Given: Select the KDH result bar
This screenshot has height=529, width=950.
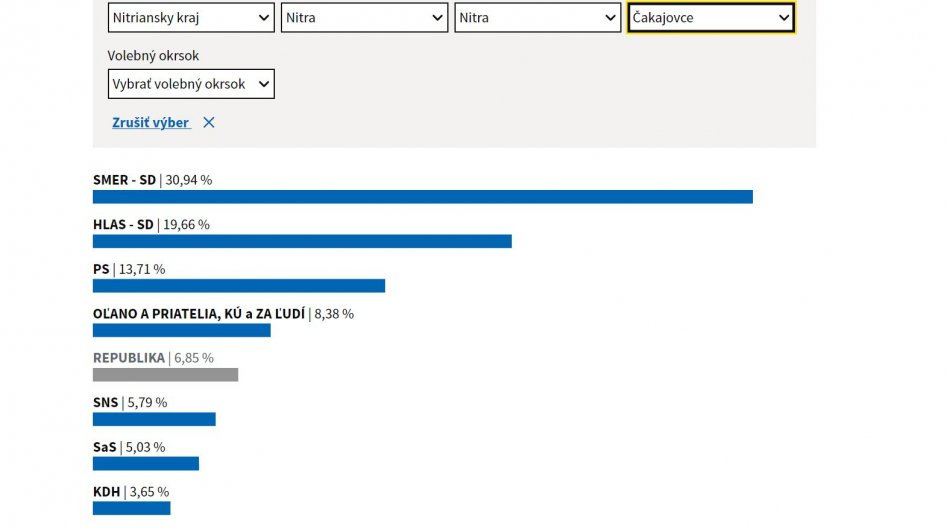Looking at the screenshot, I should [x=131, y=508].
